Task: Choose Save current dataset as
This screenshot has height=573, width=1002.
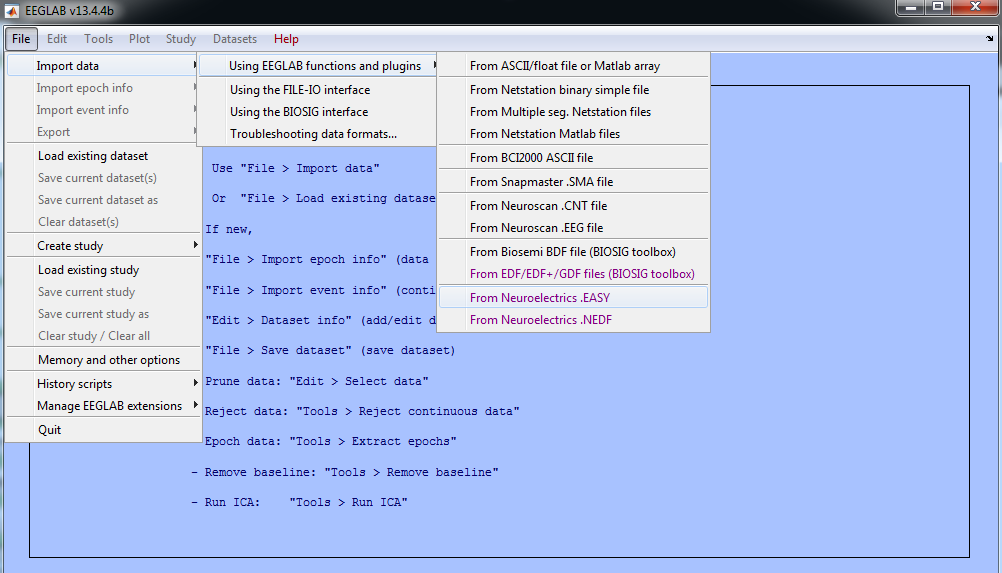Action: click(x=104, y=200)
